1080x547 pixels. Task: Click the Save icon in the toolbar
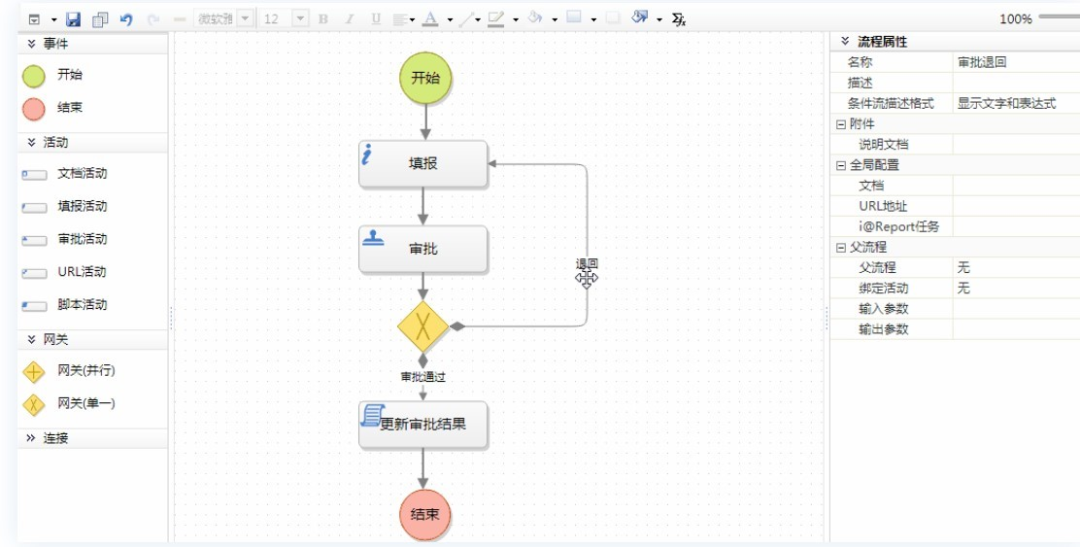(73, 19)
